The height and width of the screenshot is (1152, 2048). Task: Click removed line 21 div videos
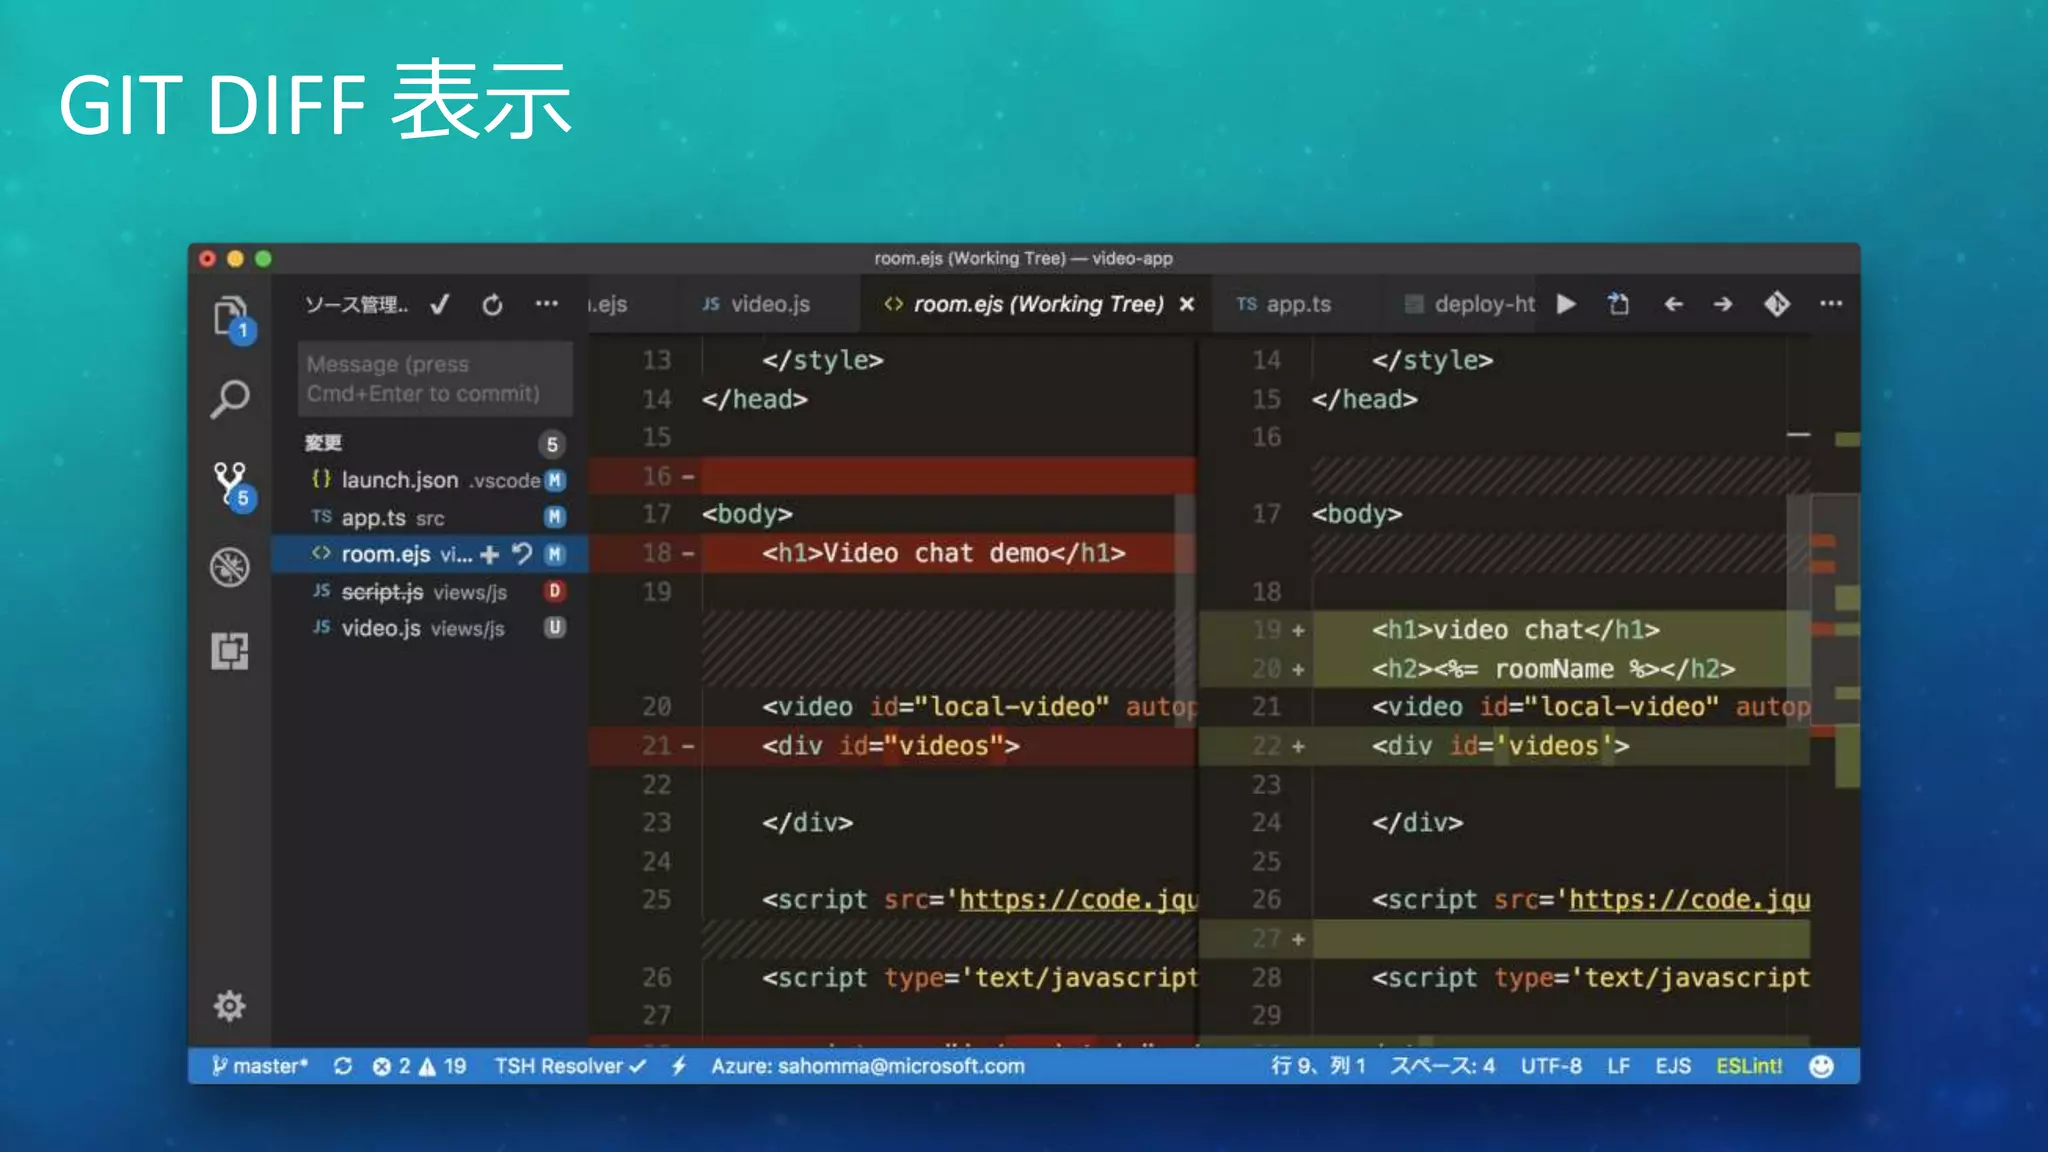pos(890,746)
